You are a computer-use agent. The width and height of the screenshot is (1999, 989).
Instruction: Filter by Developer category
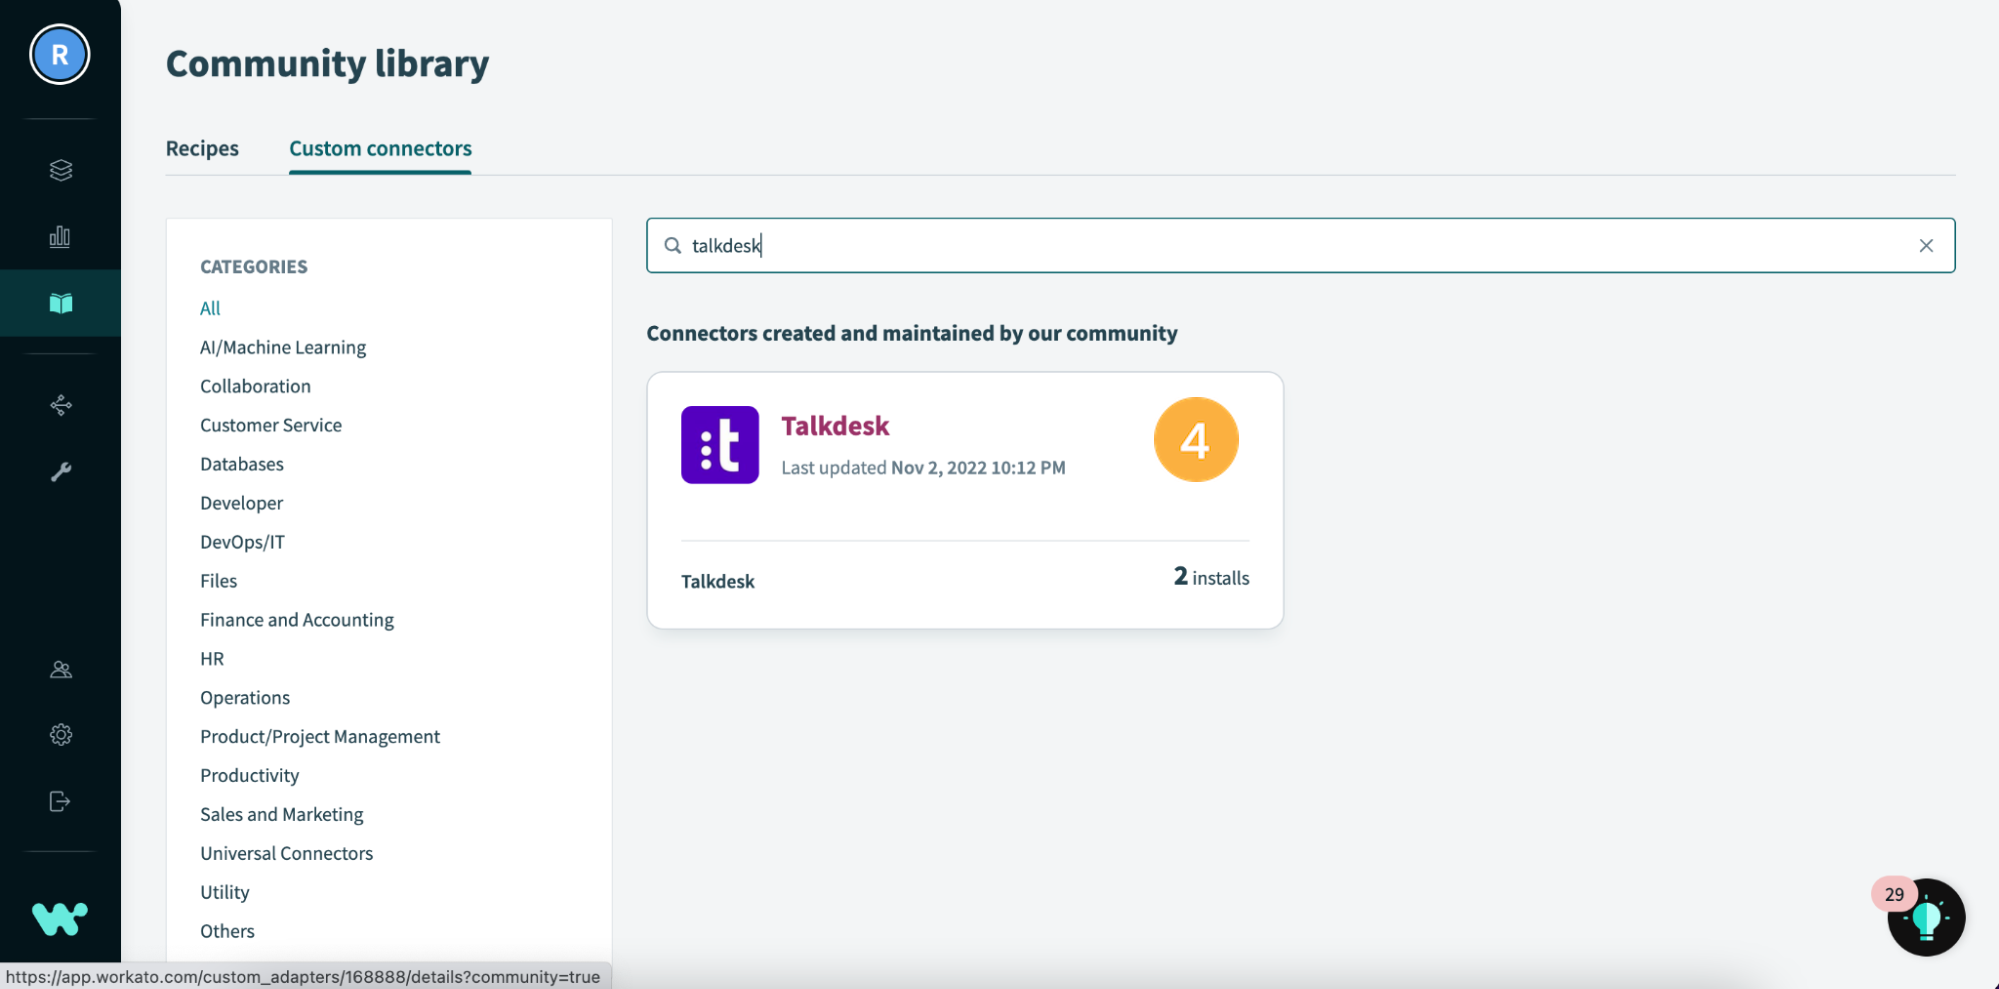(x=241, y=503)
